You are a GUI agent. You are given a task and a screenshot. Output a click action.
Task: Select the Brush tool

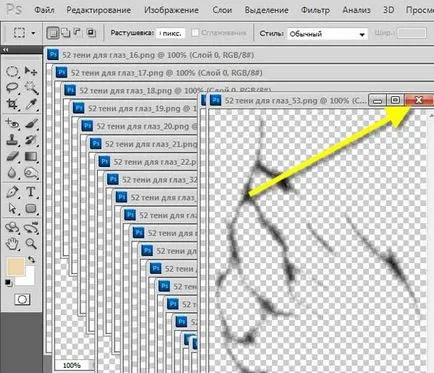pyautogui.click(x=31, y=124)
